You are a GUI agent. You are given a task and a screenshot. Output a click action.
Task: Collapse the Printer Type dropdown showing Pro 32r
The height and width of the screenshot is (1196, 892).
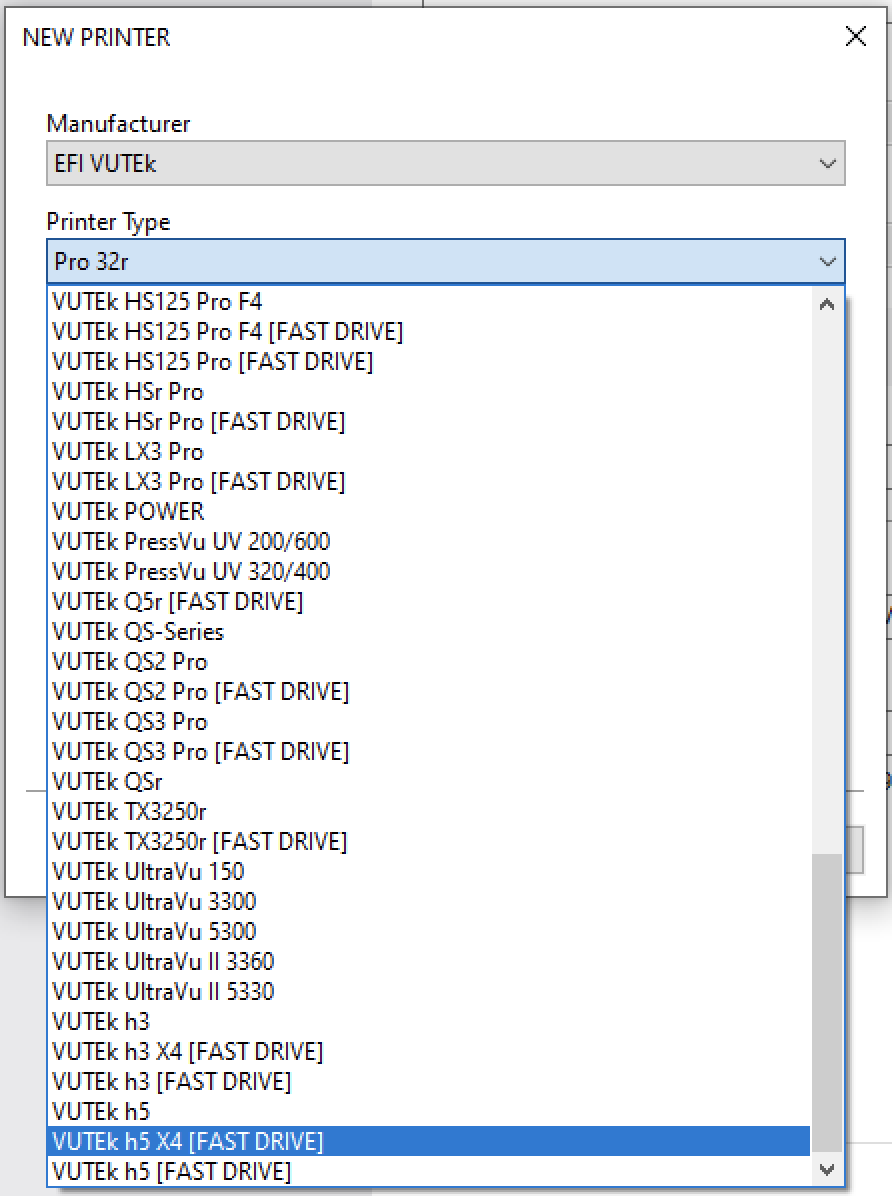[x=446, y=262]
